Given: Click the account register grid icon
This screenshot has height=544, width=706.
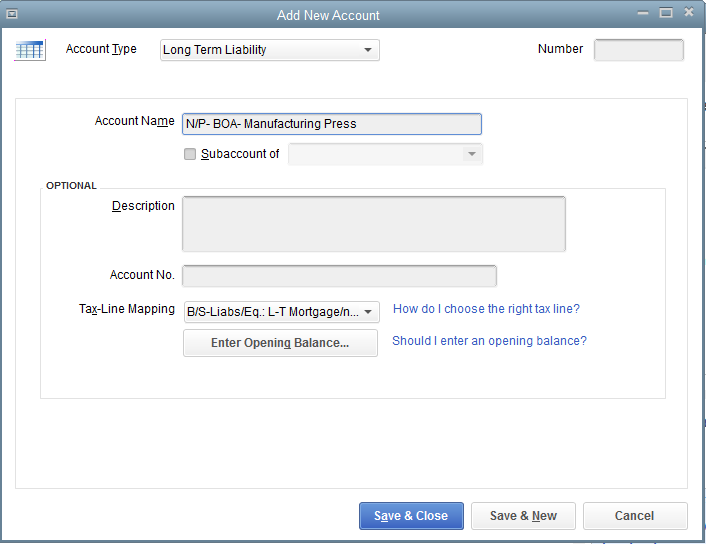Looking at the screenshot, I should click(x=30, y=50).
